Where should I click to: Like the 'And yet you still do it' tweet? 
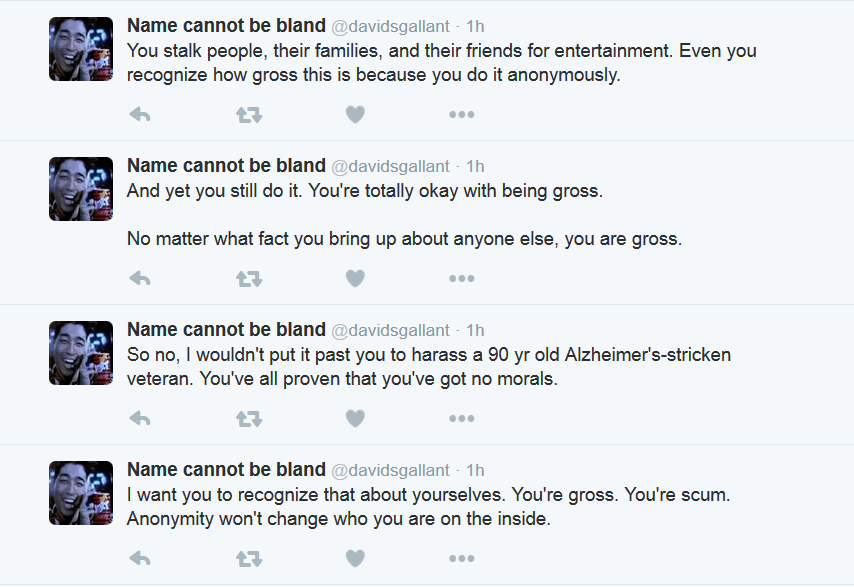(355, 278)
